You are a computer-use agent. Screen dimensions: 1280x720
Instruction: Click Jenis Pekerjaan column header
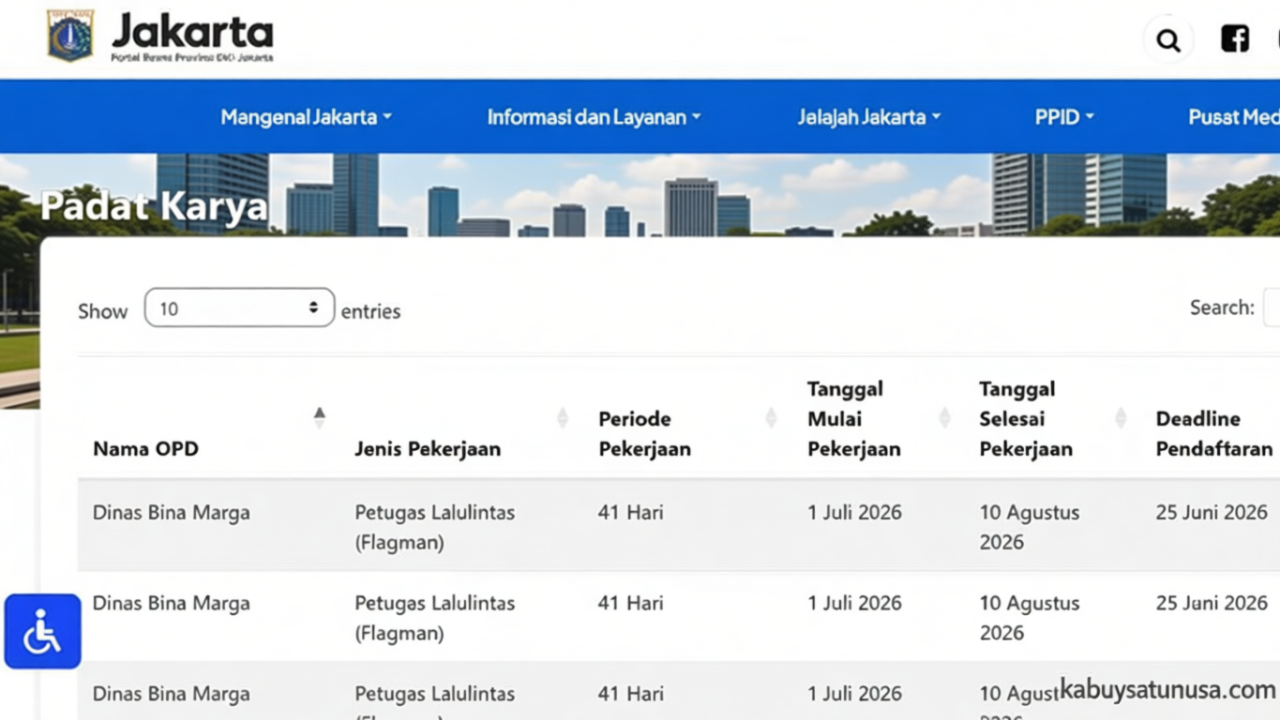[x=428, y=449]
